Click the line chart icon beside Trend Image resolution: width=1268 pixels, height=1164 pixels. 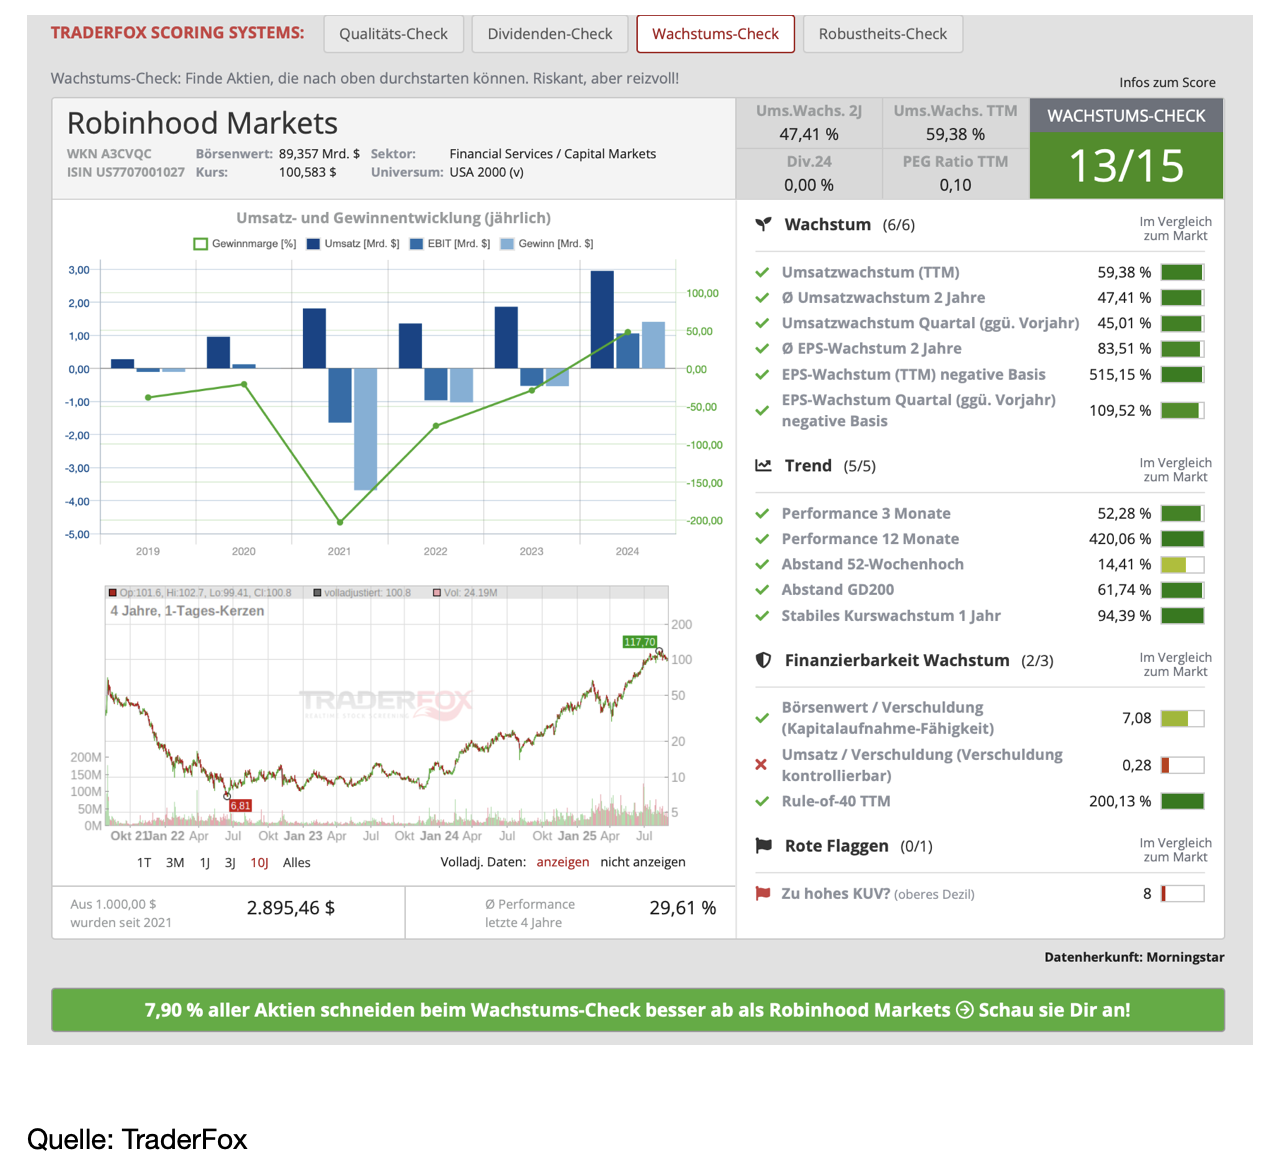pos(763,465)
